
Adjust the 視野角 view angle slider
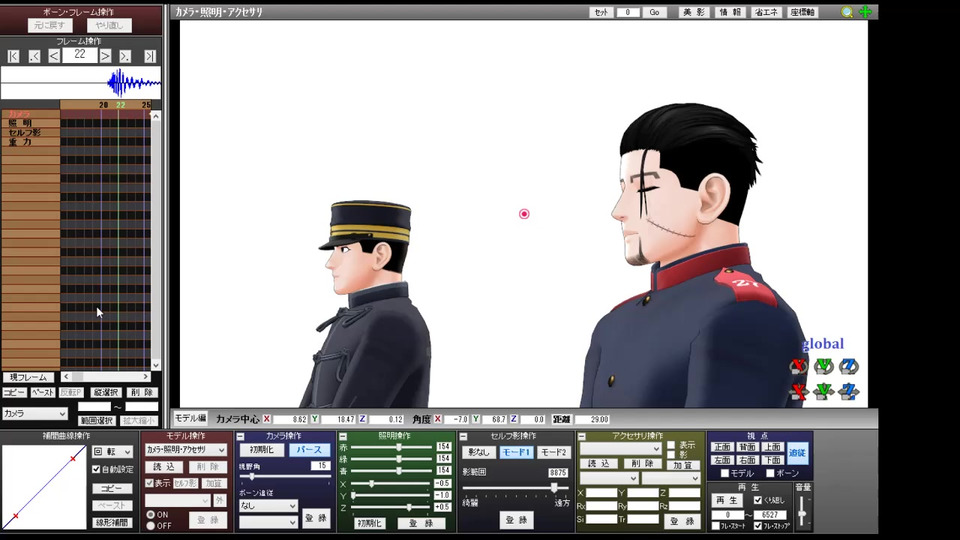click(x=251, y=476)
